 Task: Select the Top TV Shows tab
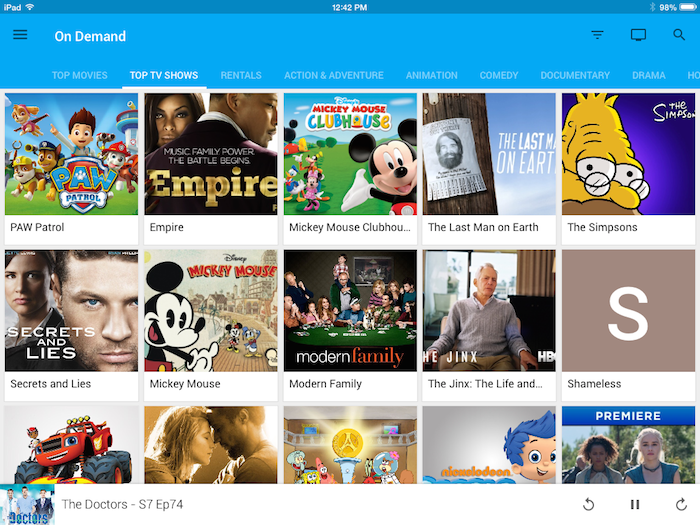coord(164,75)
